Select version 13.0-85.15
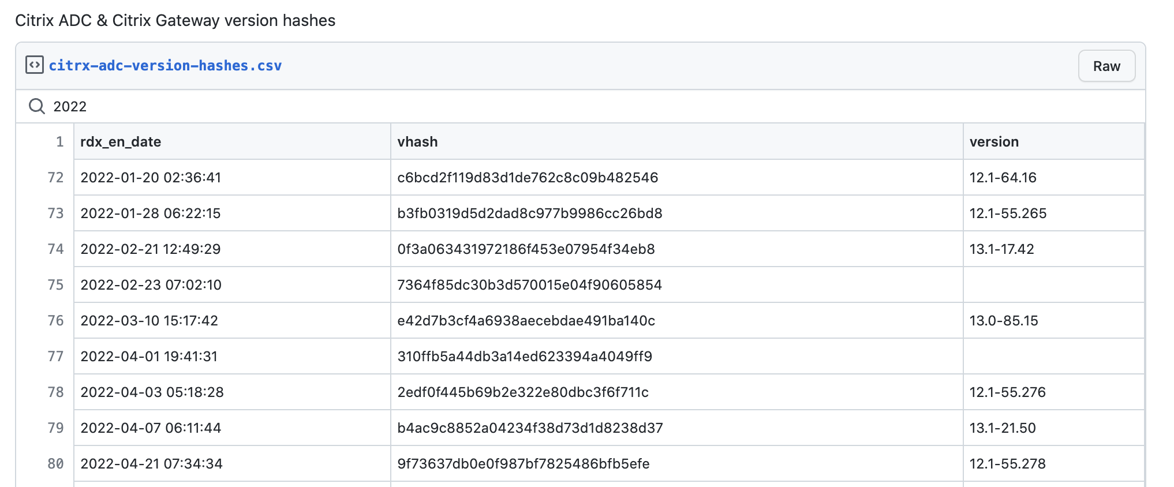Screen dimensions: 1174x487 click(1003, 321)
